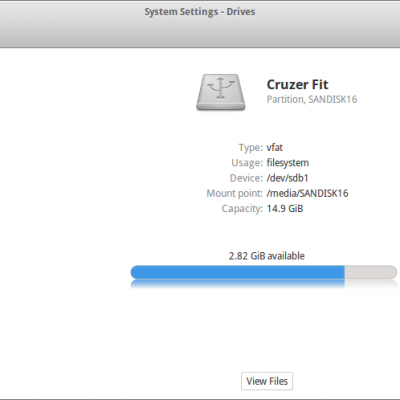Click the Type field label
Image resolution: width=400 pixels, height=400 pixels.
tap(250, 147)
